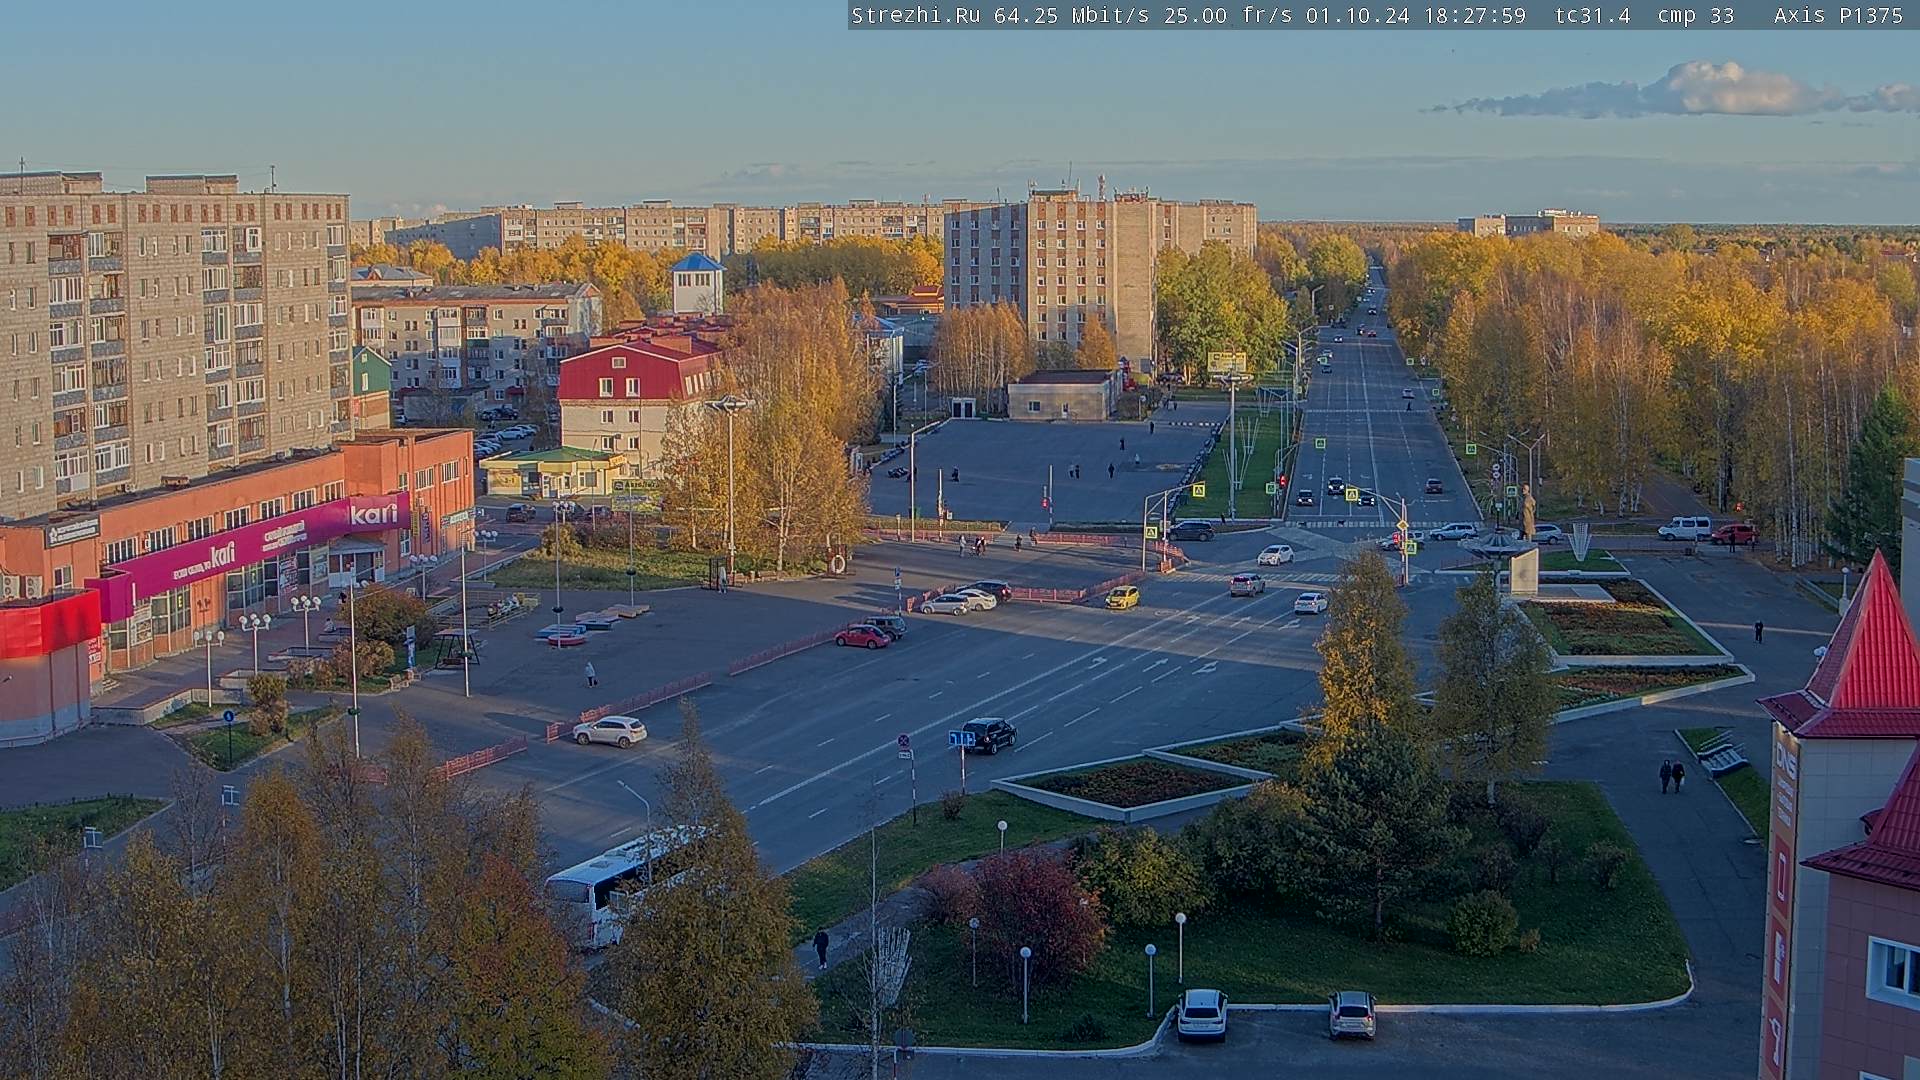Select the tc31.4 overlay value
Viewport: 1920px width, 1080px height.
click(1592, 15)
